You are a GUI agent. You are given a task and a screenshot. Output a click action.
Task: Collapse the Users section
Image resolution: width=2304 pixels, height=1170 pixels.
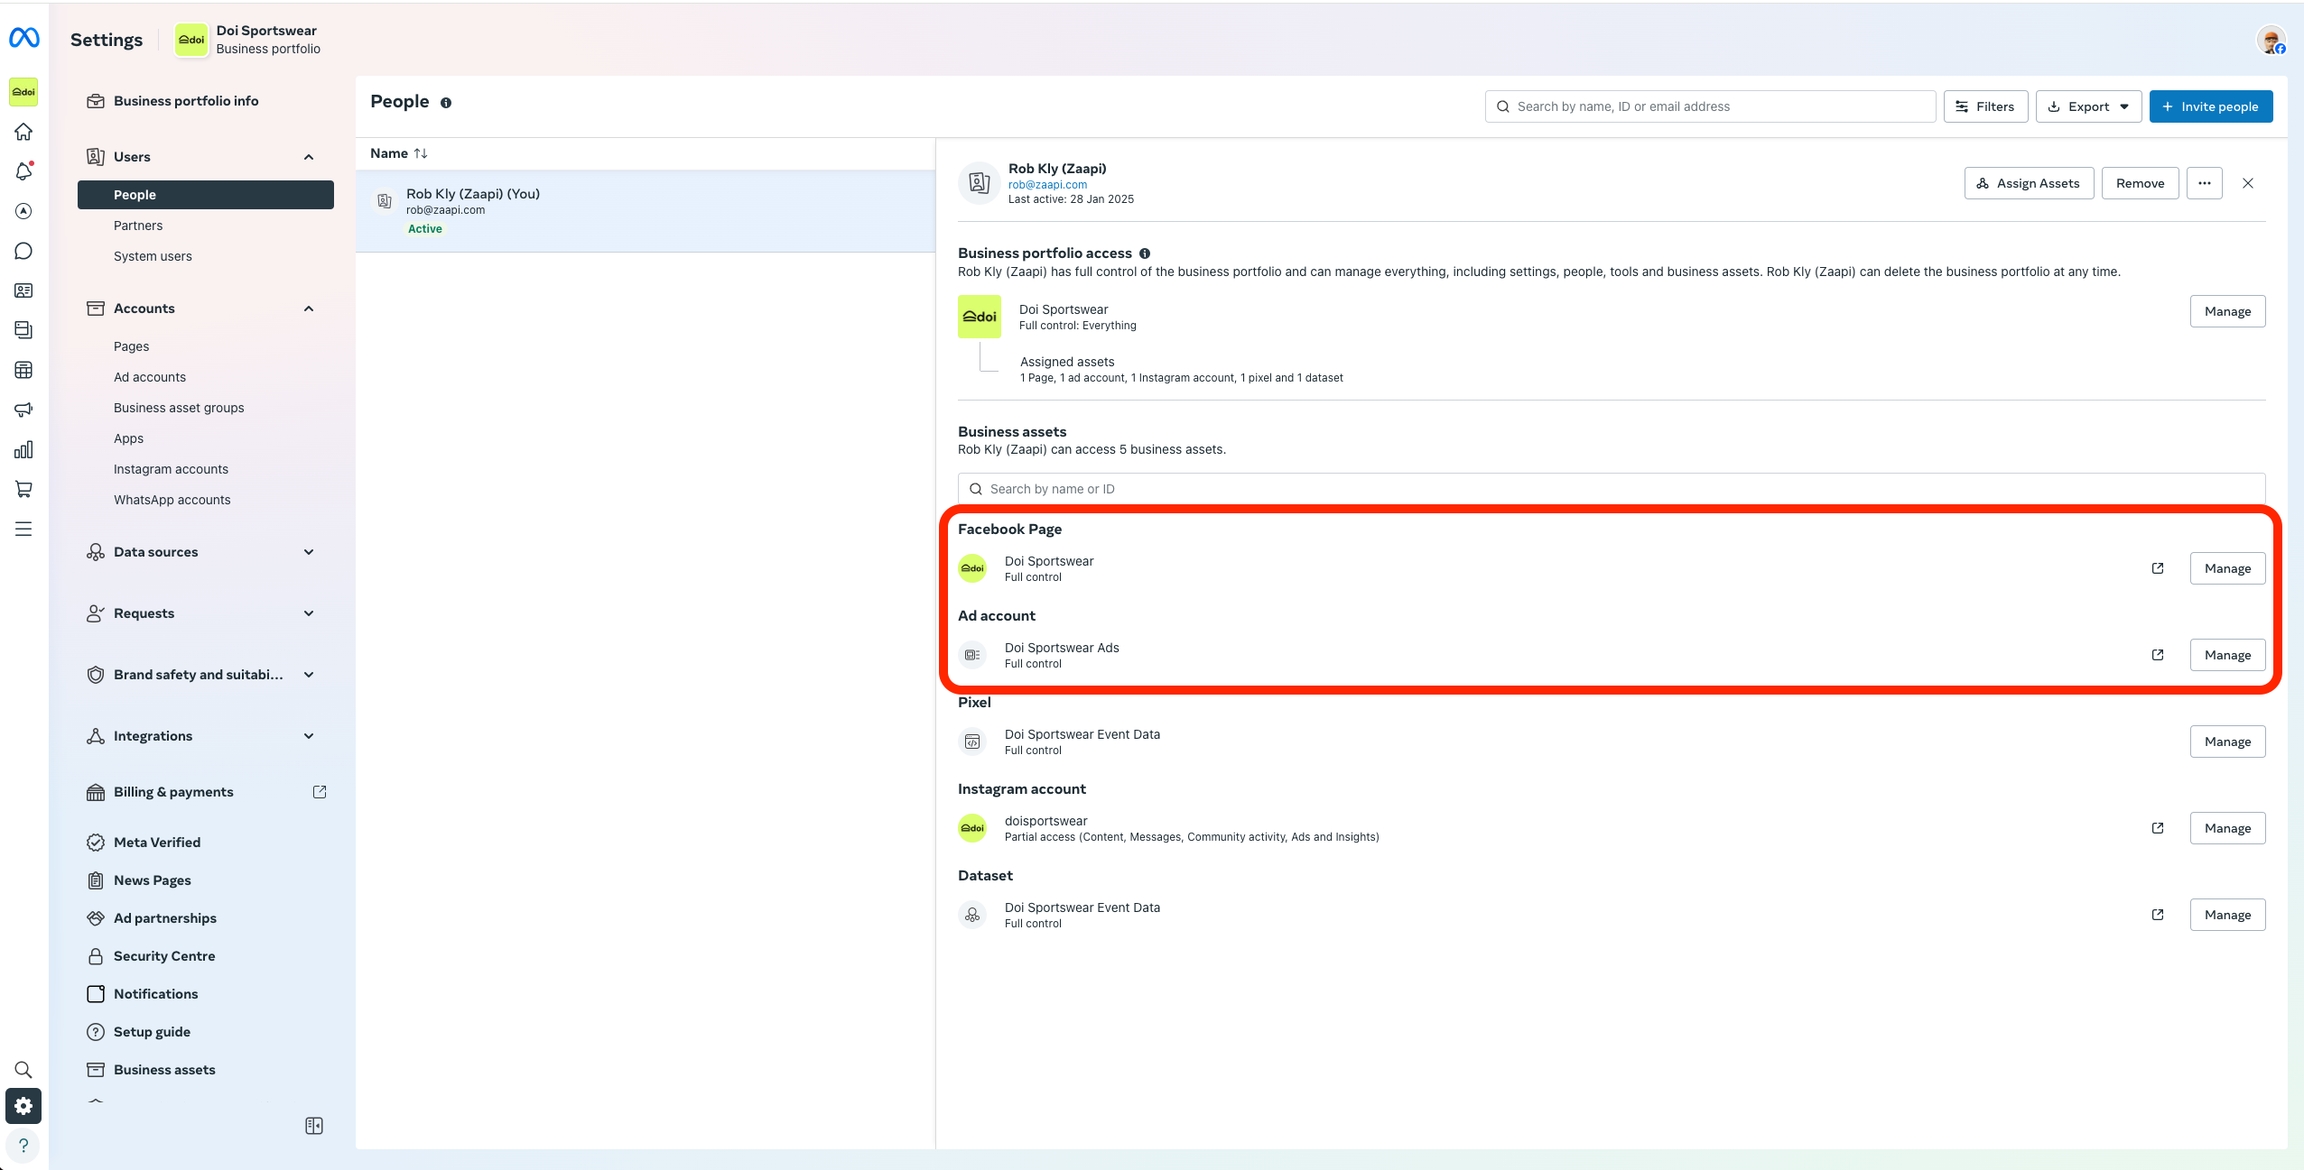pos(308,157)
